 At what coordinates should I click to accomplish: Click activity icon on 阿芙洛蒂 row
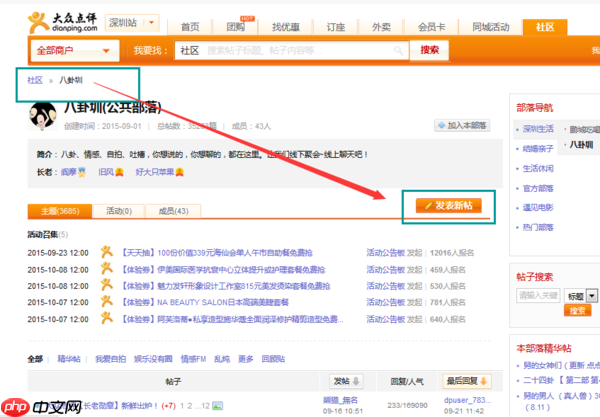[x=106, y=318]
